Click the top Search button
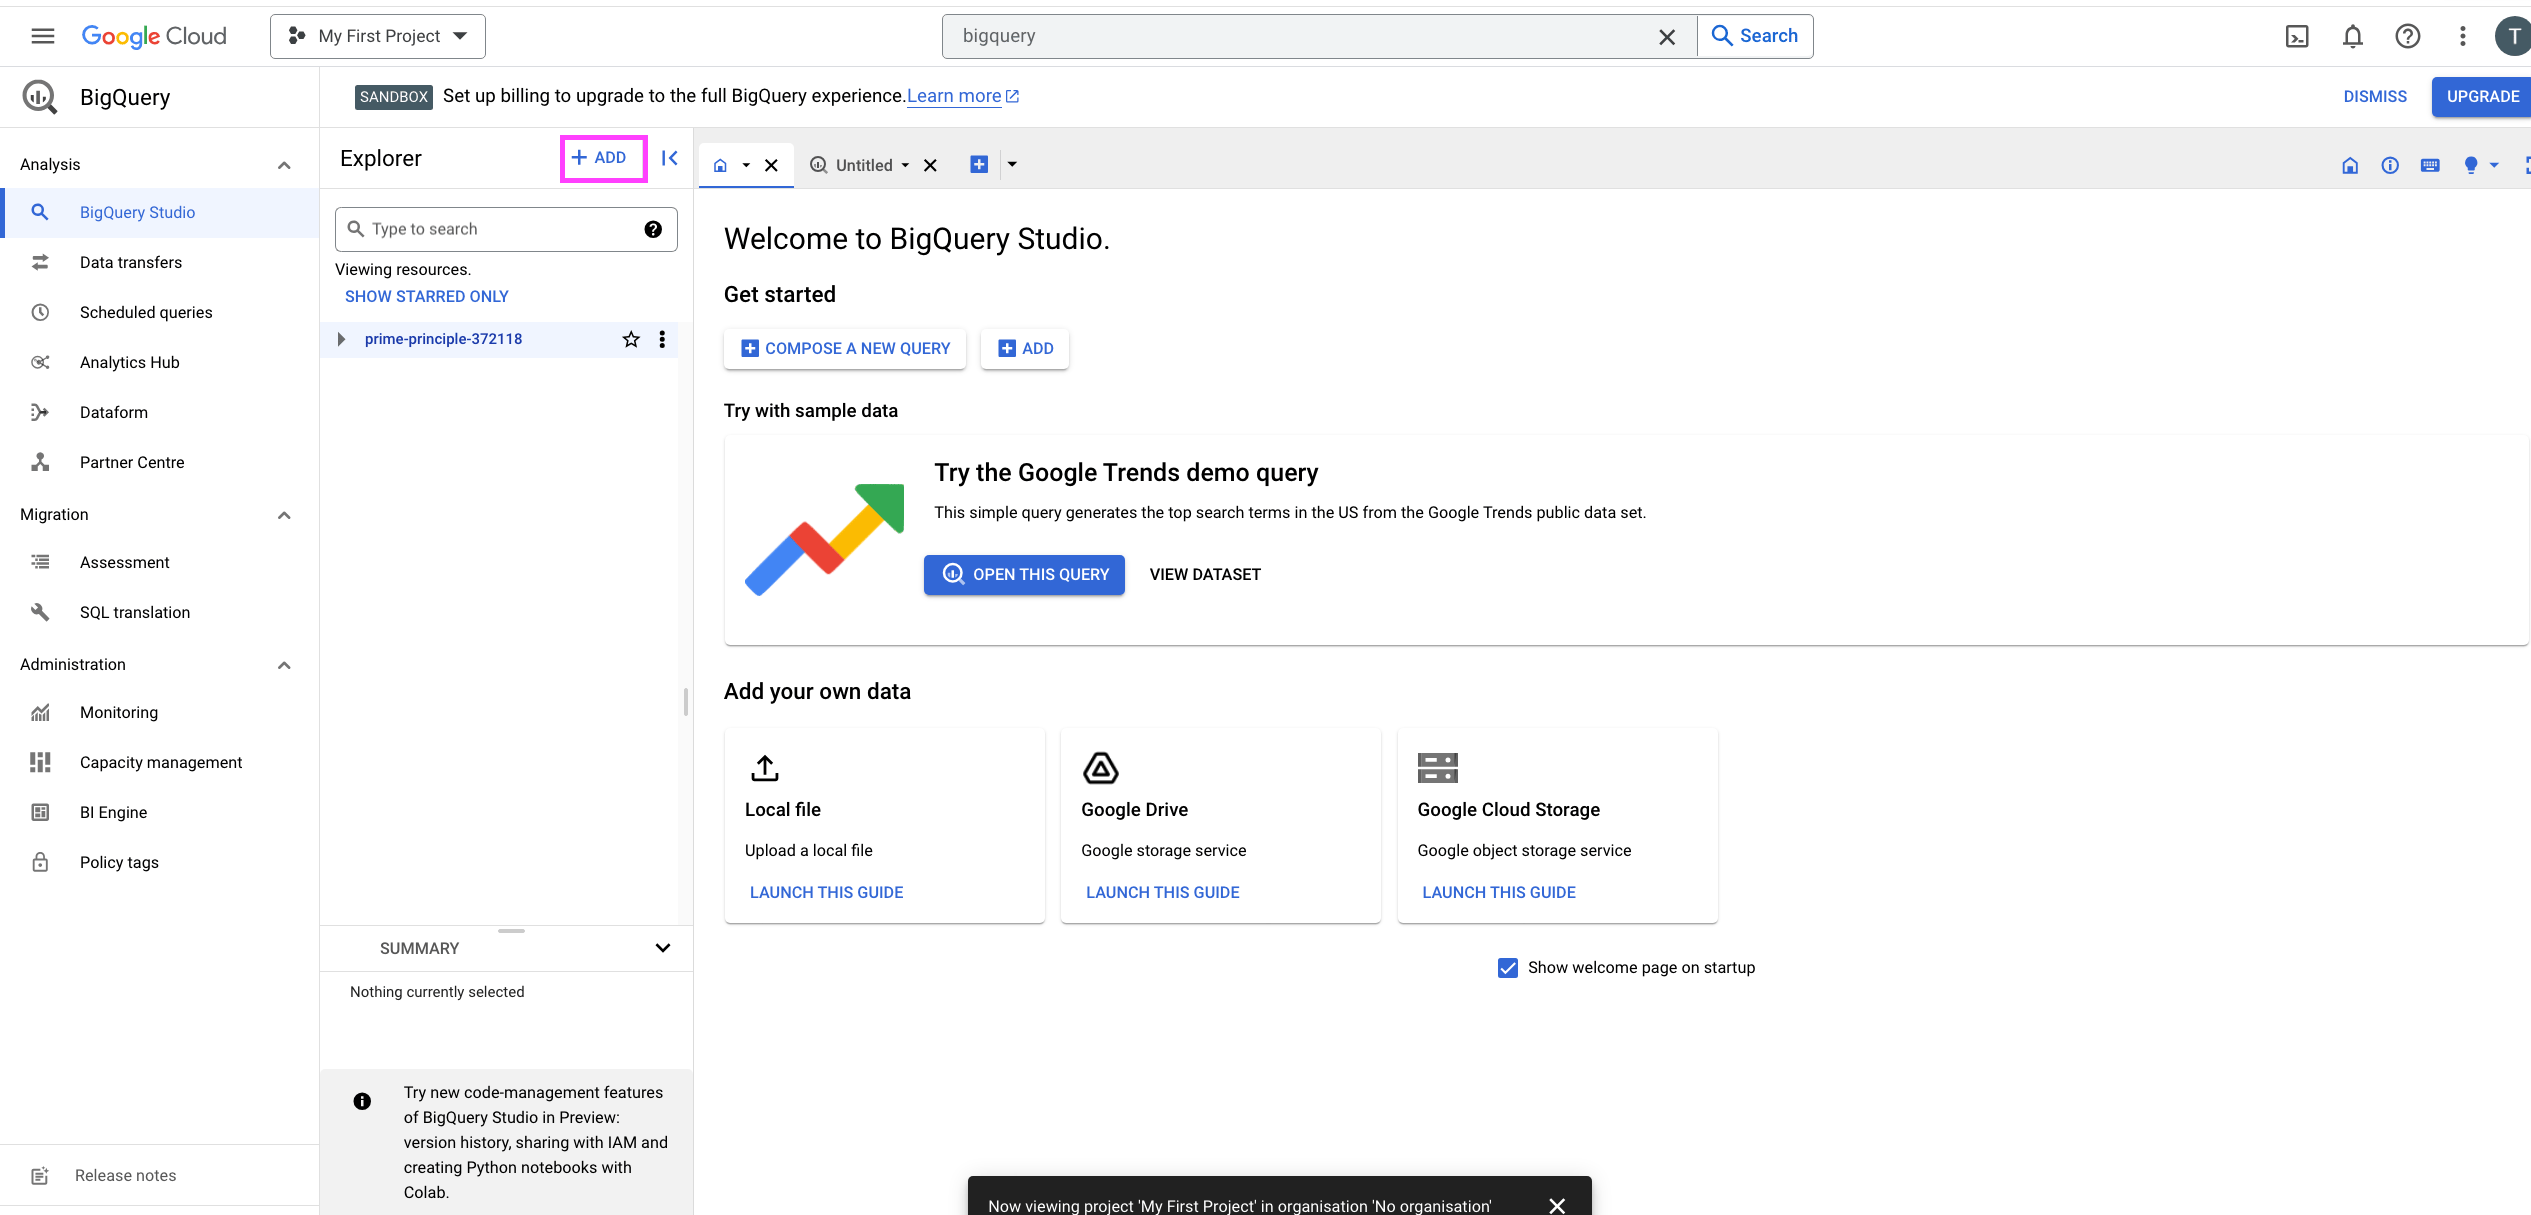Image resolution: width=2531 pixels, height=1215 pixels. tap(1755, 36)
